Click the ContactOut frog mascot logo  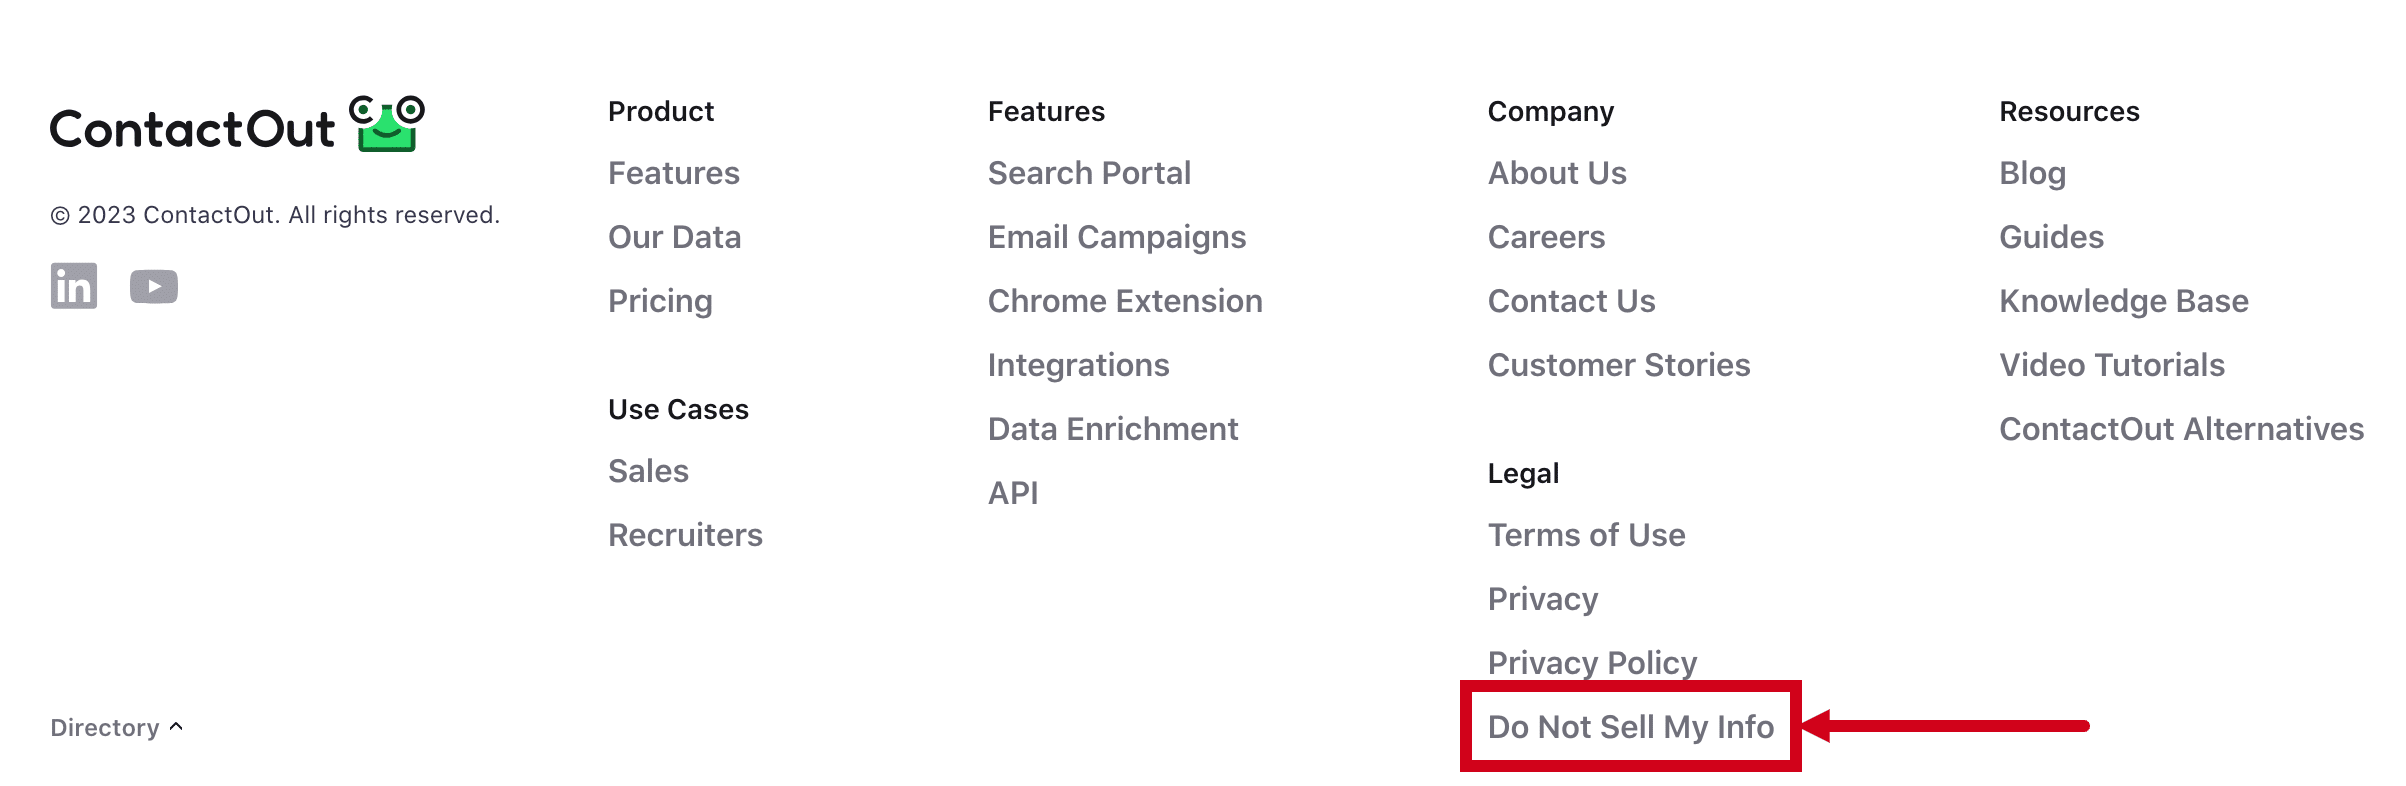(x=387, y=124)
